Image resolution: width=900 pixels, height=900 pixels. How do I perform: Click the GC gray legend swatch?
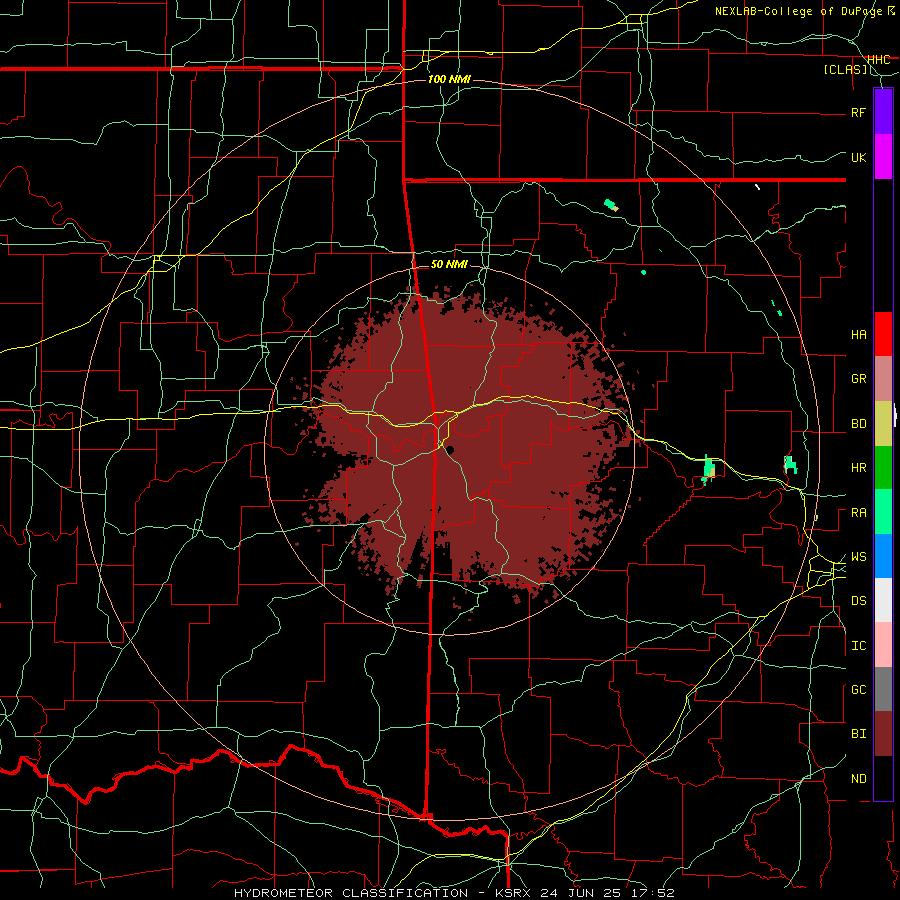(x=883, y=689)
